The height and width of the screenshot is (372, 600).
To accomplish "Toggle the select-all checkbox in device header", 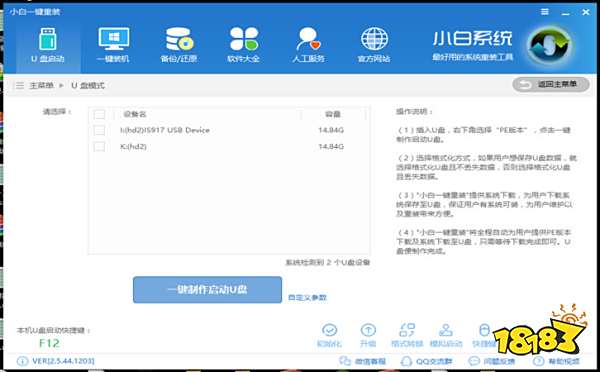I will click(99, 114).
